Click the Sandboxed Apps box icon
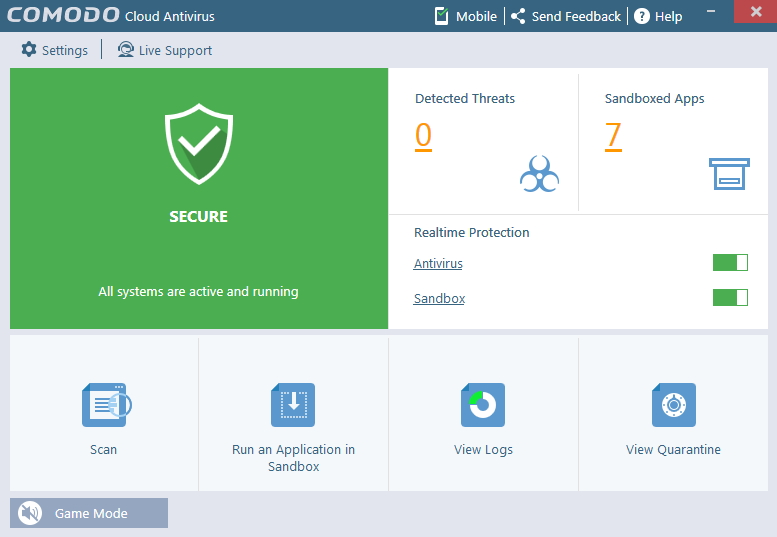The width and height of the screenshot is (777, 537). click(x=729, y=173)
